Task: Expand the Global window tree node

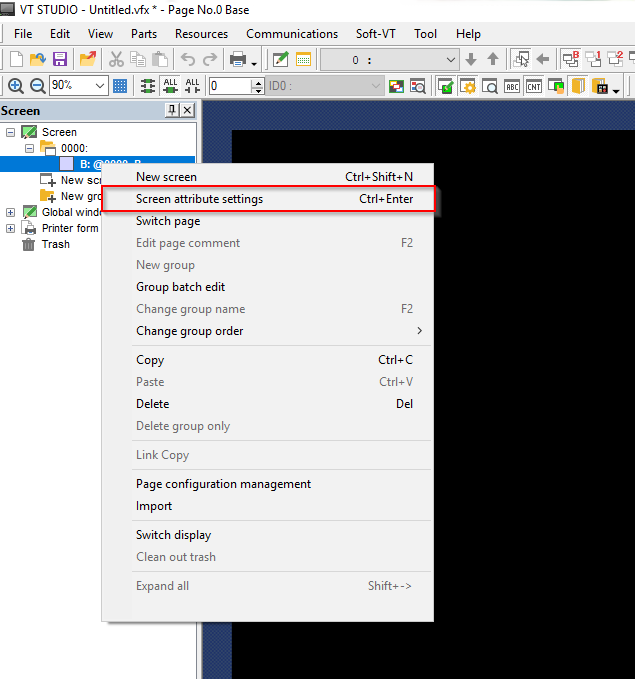Action: (x=10, y=212)
